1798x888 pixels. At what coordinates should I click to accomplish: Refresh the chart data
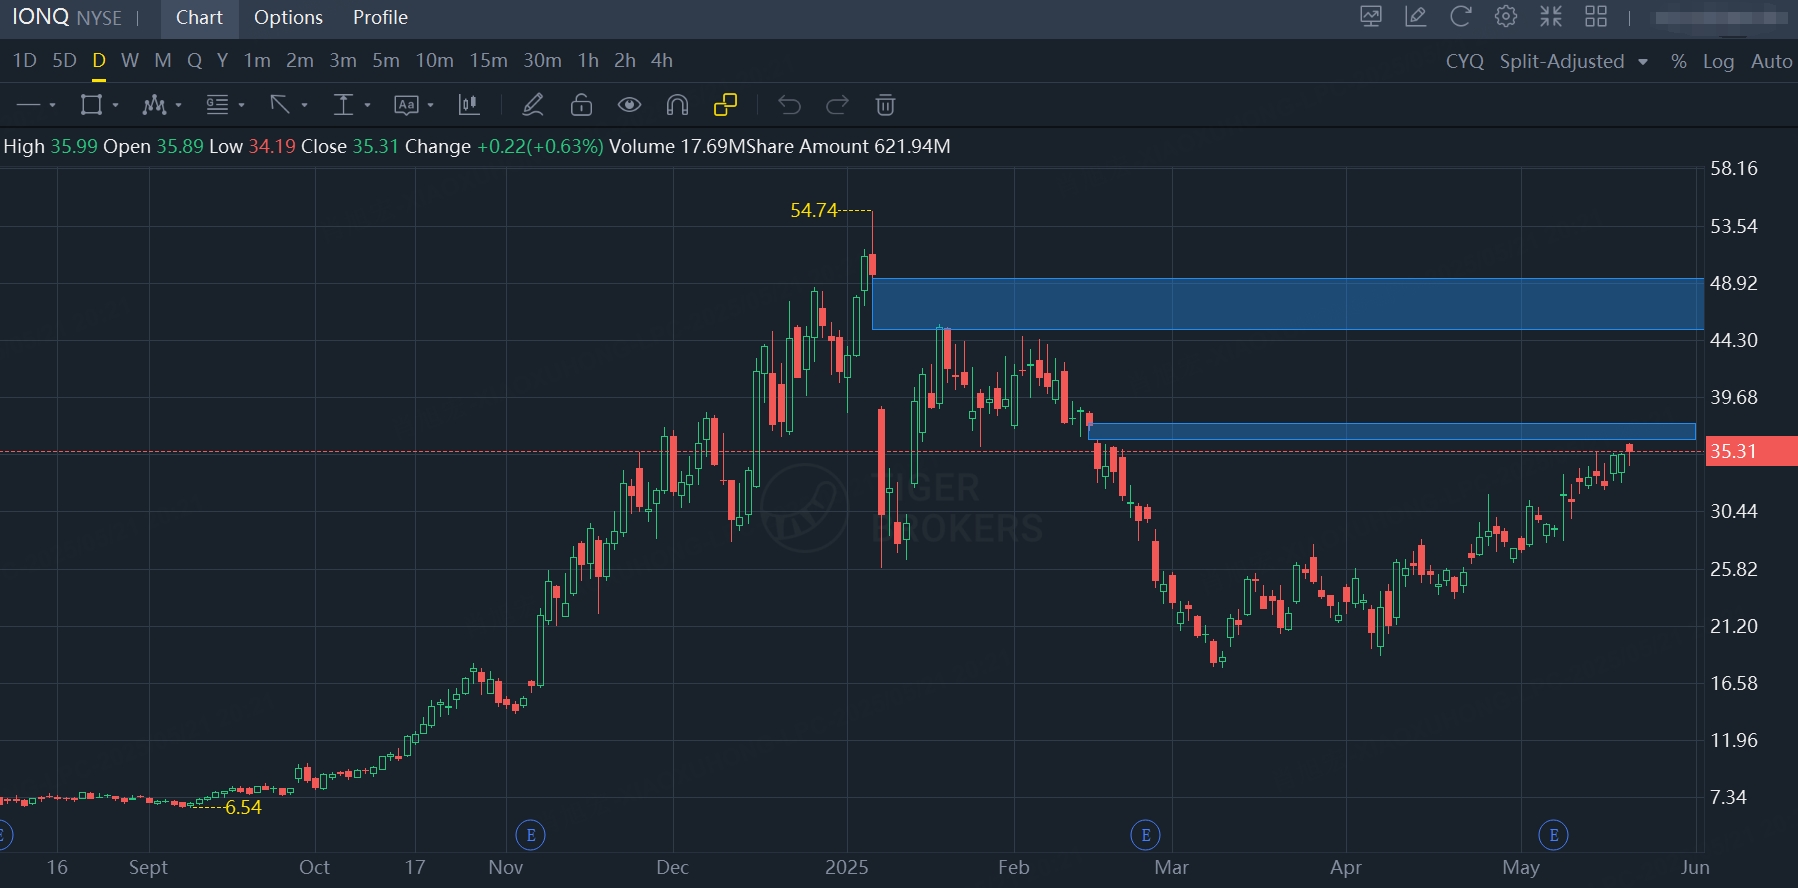point(1461,17)
